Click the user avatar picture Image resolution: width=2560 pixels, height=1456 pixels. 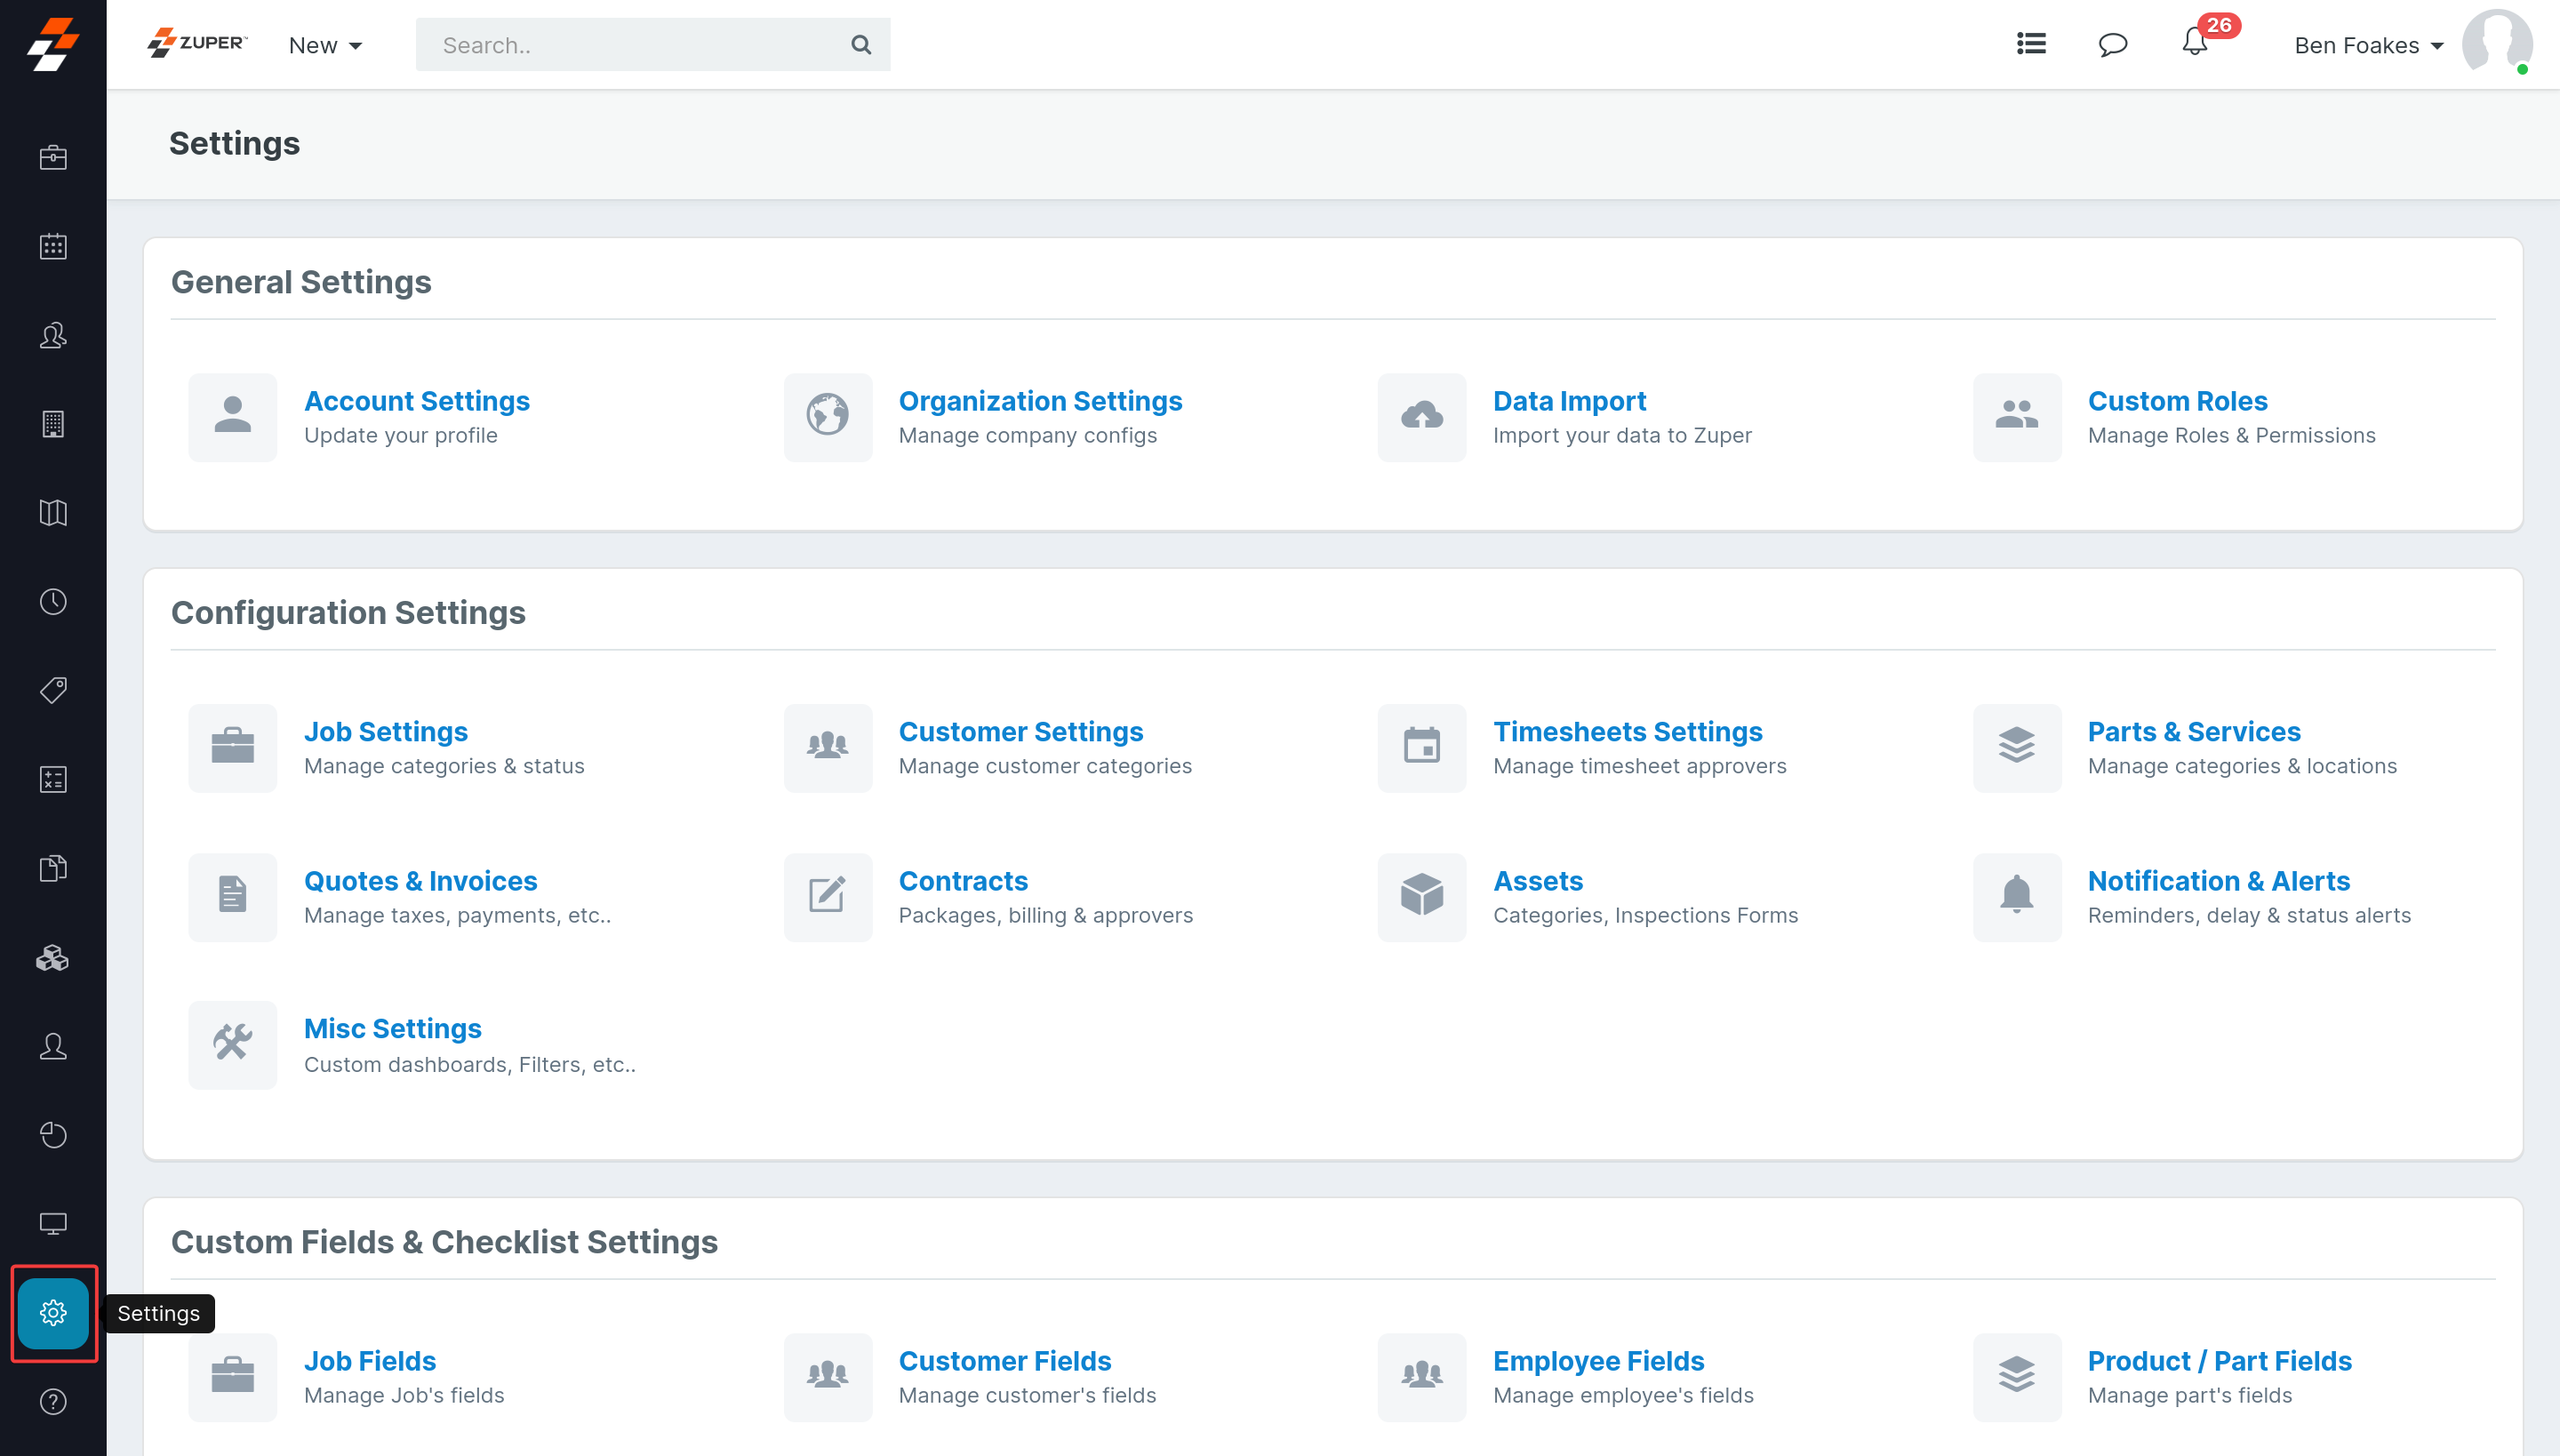2496,43
